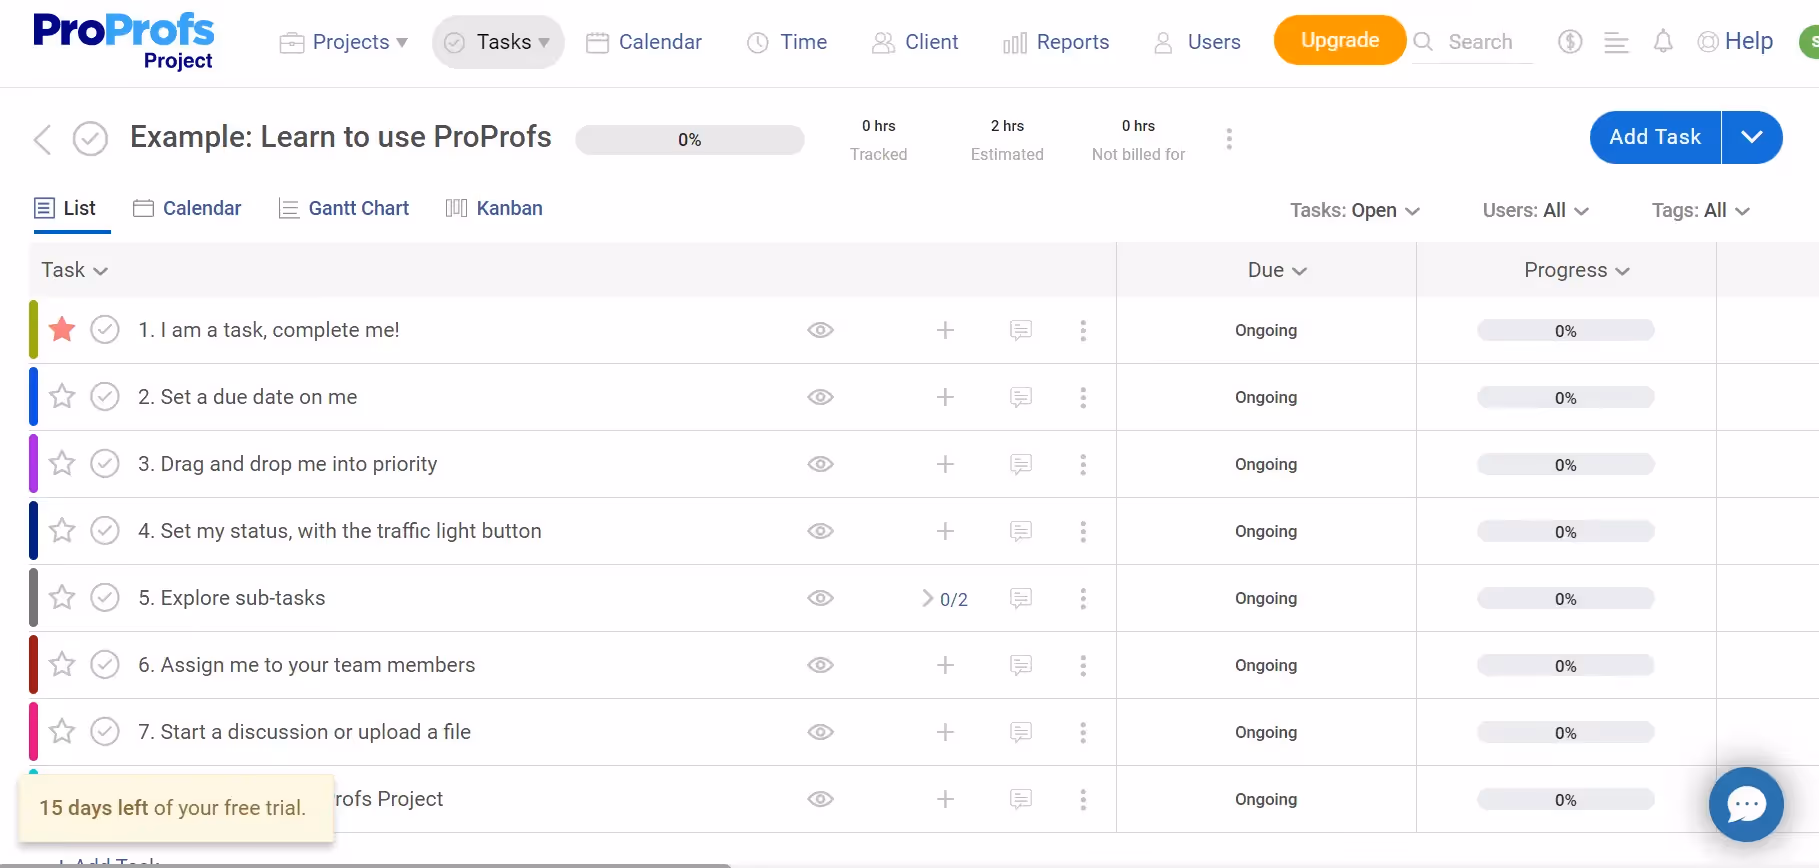Open more options for 'I am a task' row
This screenshot has height=868, width=1819.
coord(1083,330)
